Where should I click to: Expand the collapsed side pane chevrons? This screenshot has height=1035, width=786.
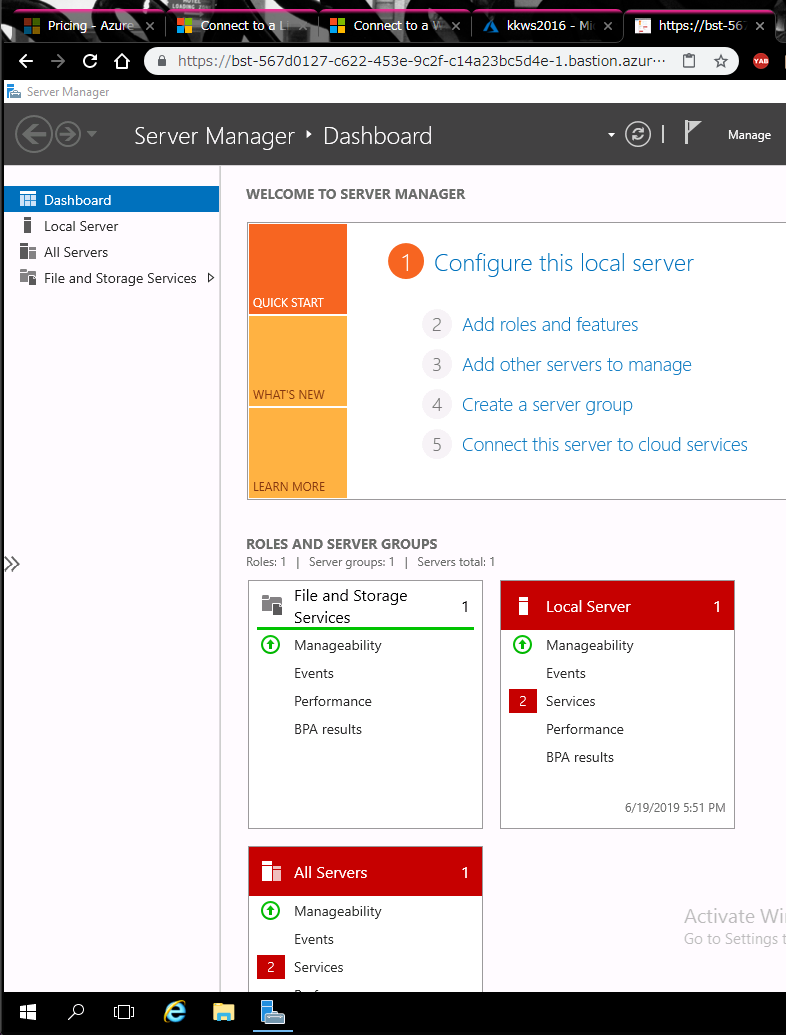click(12, 564)
